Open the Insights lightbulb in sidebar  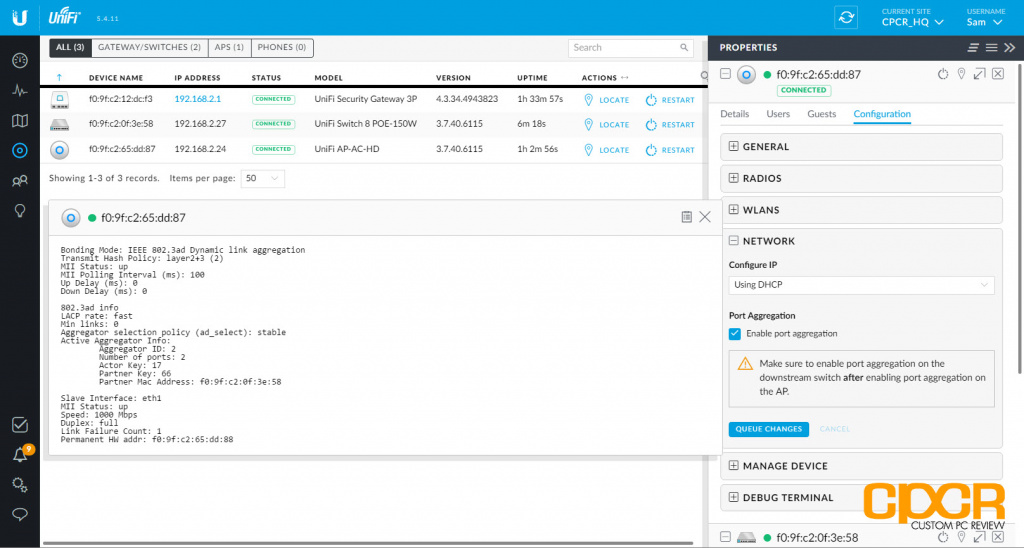click(x=19, y=211)
